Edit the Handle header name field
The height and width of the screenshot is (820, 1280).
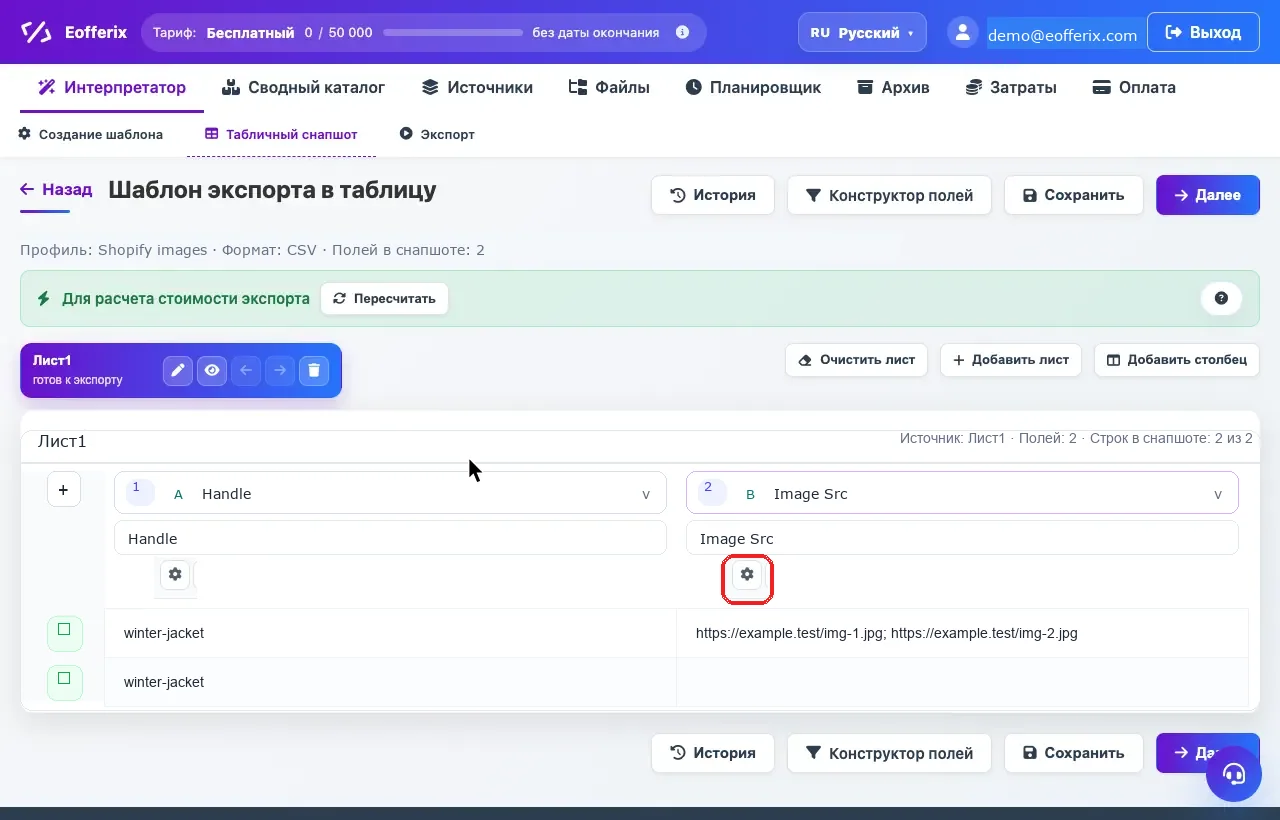pos(390,538)
